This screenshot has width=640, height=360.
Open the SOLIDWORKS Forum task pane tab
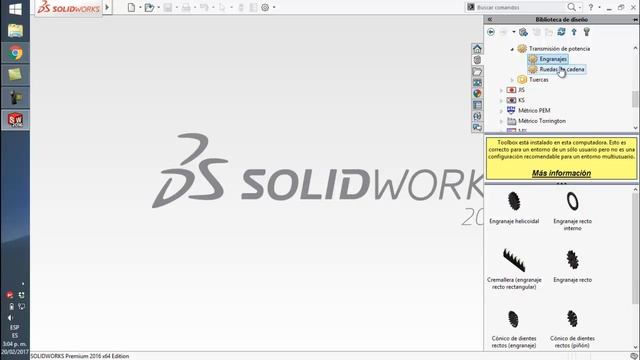pyautogui.click(x=477, y=128)
